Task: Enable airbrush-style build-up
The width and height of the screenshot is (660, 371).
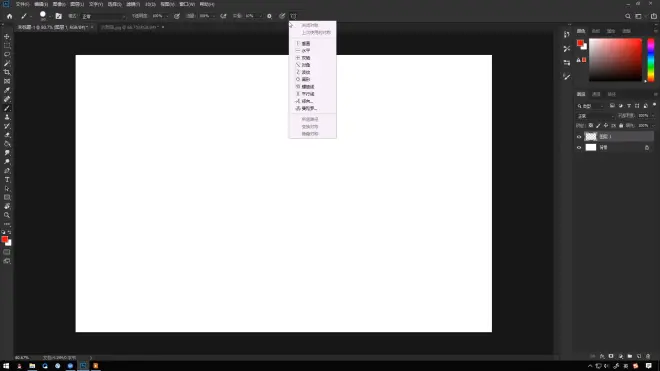Action: click(x=223, y=16)
